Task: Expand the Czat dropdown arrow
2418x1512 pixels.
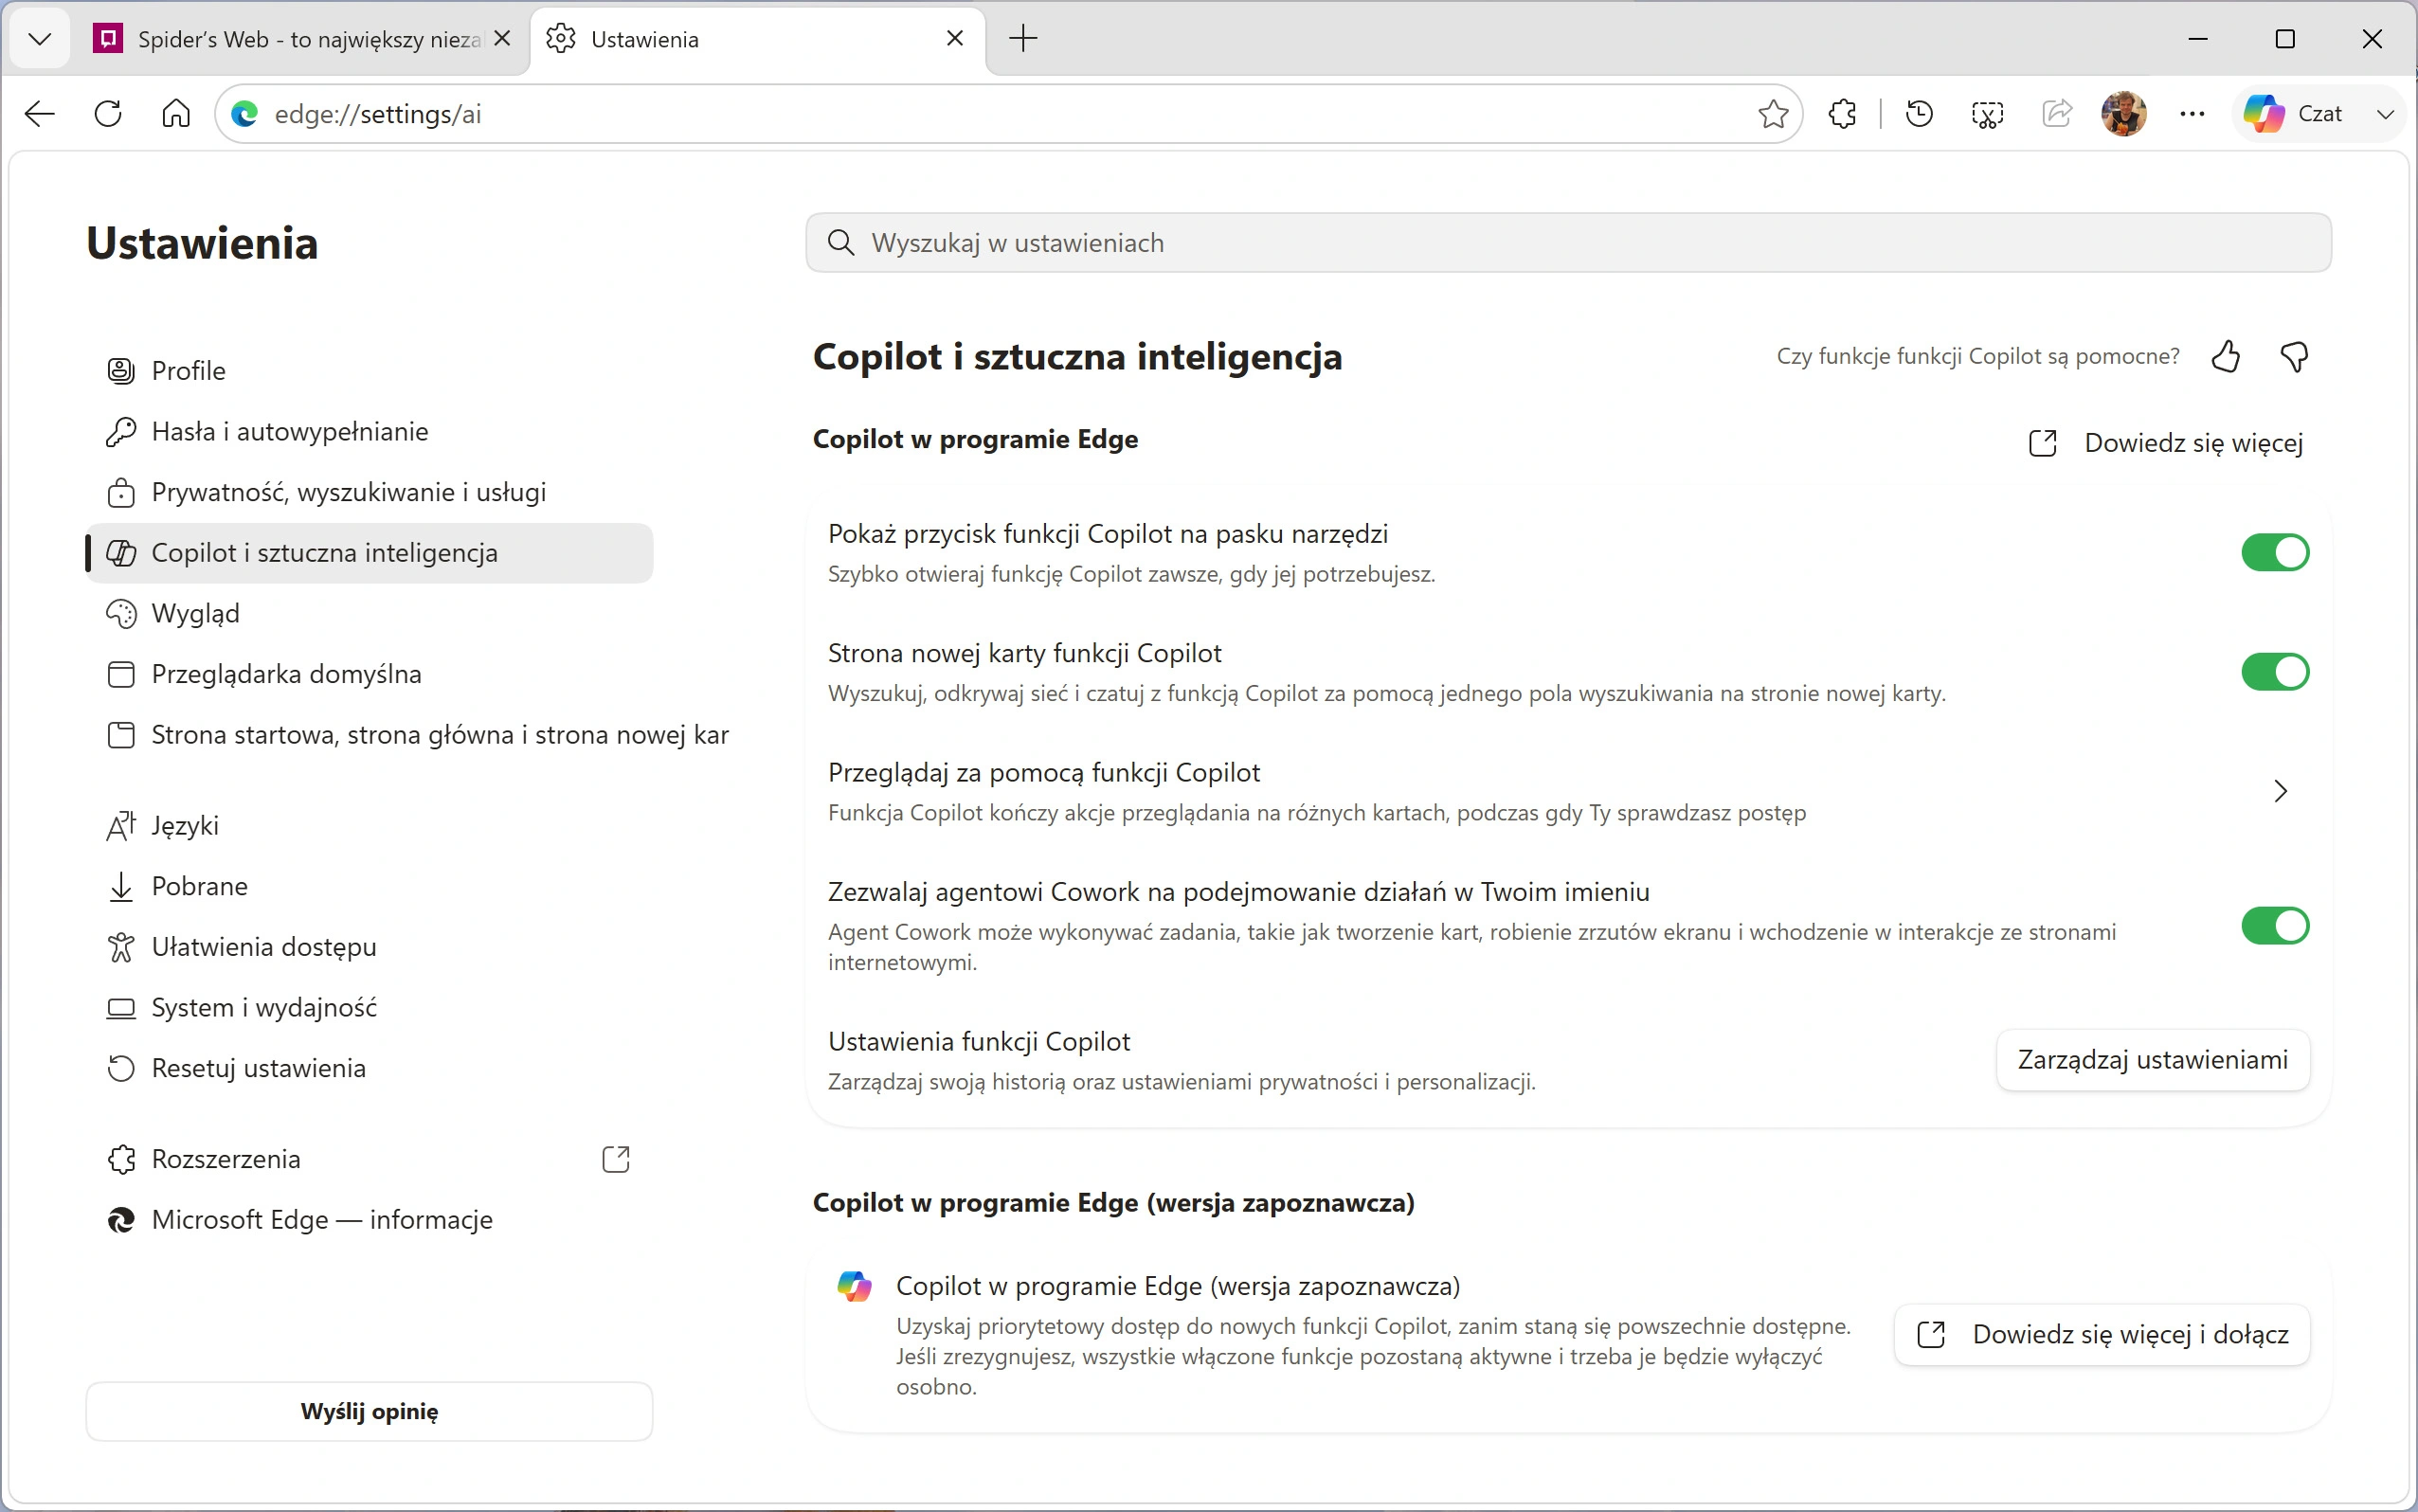Action: click(x=2385, y=114)
